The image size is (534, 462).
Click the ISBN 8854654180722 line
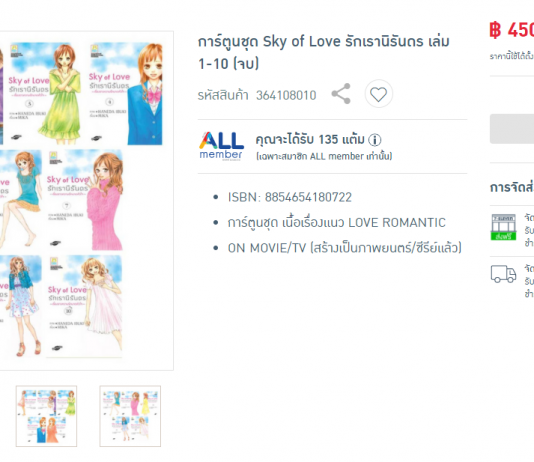[x=289, y=197]
